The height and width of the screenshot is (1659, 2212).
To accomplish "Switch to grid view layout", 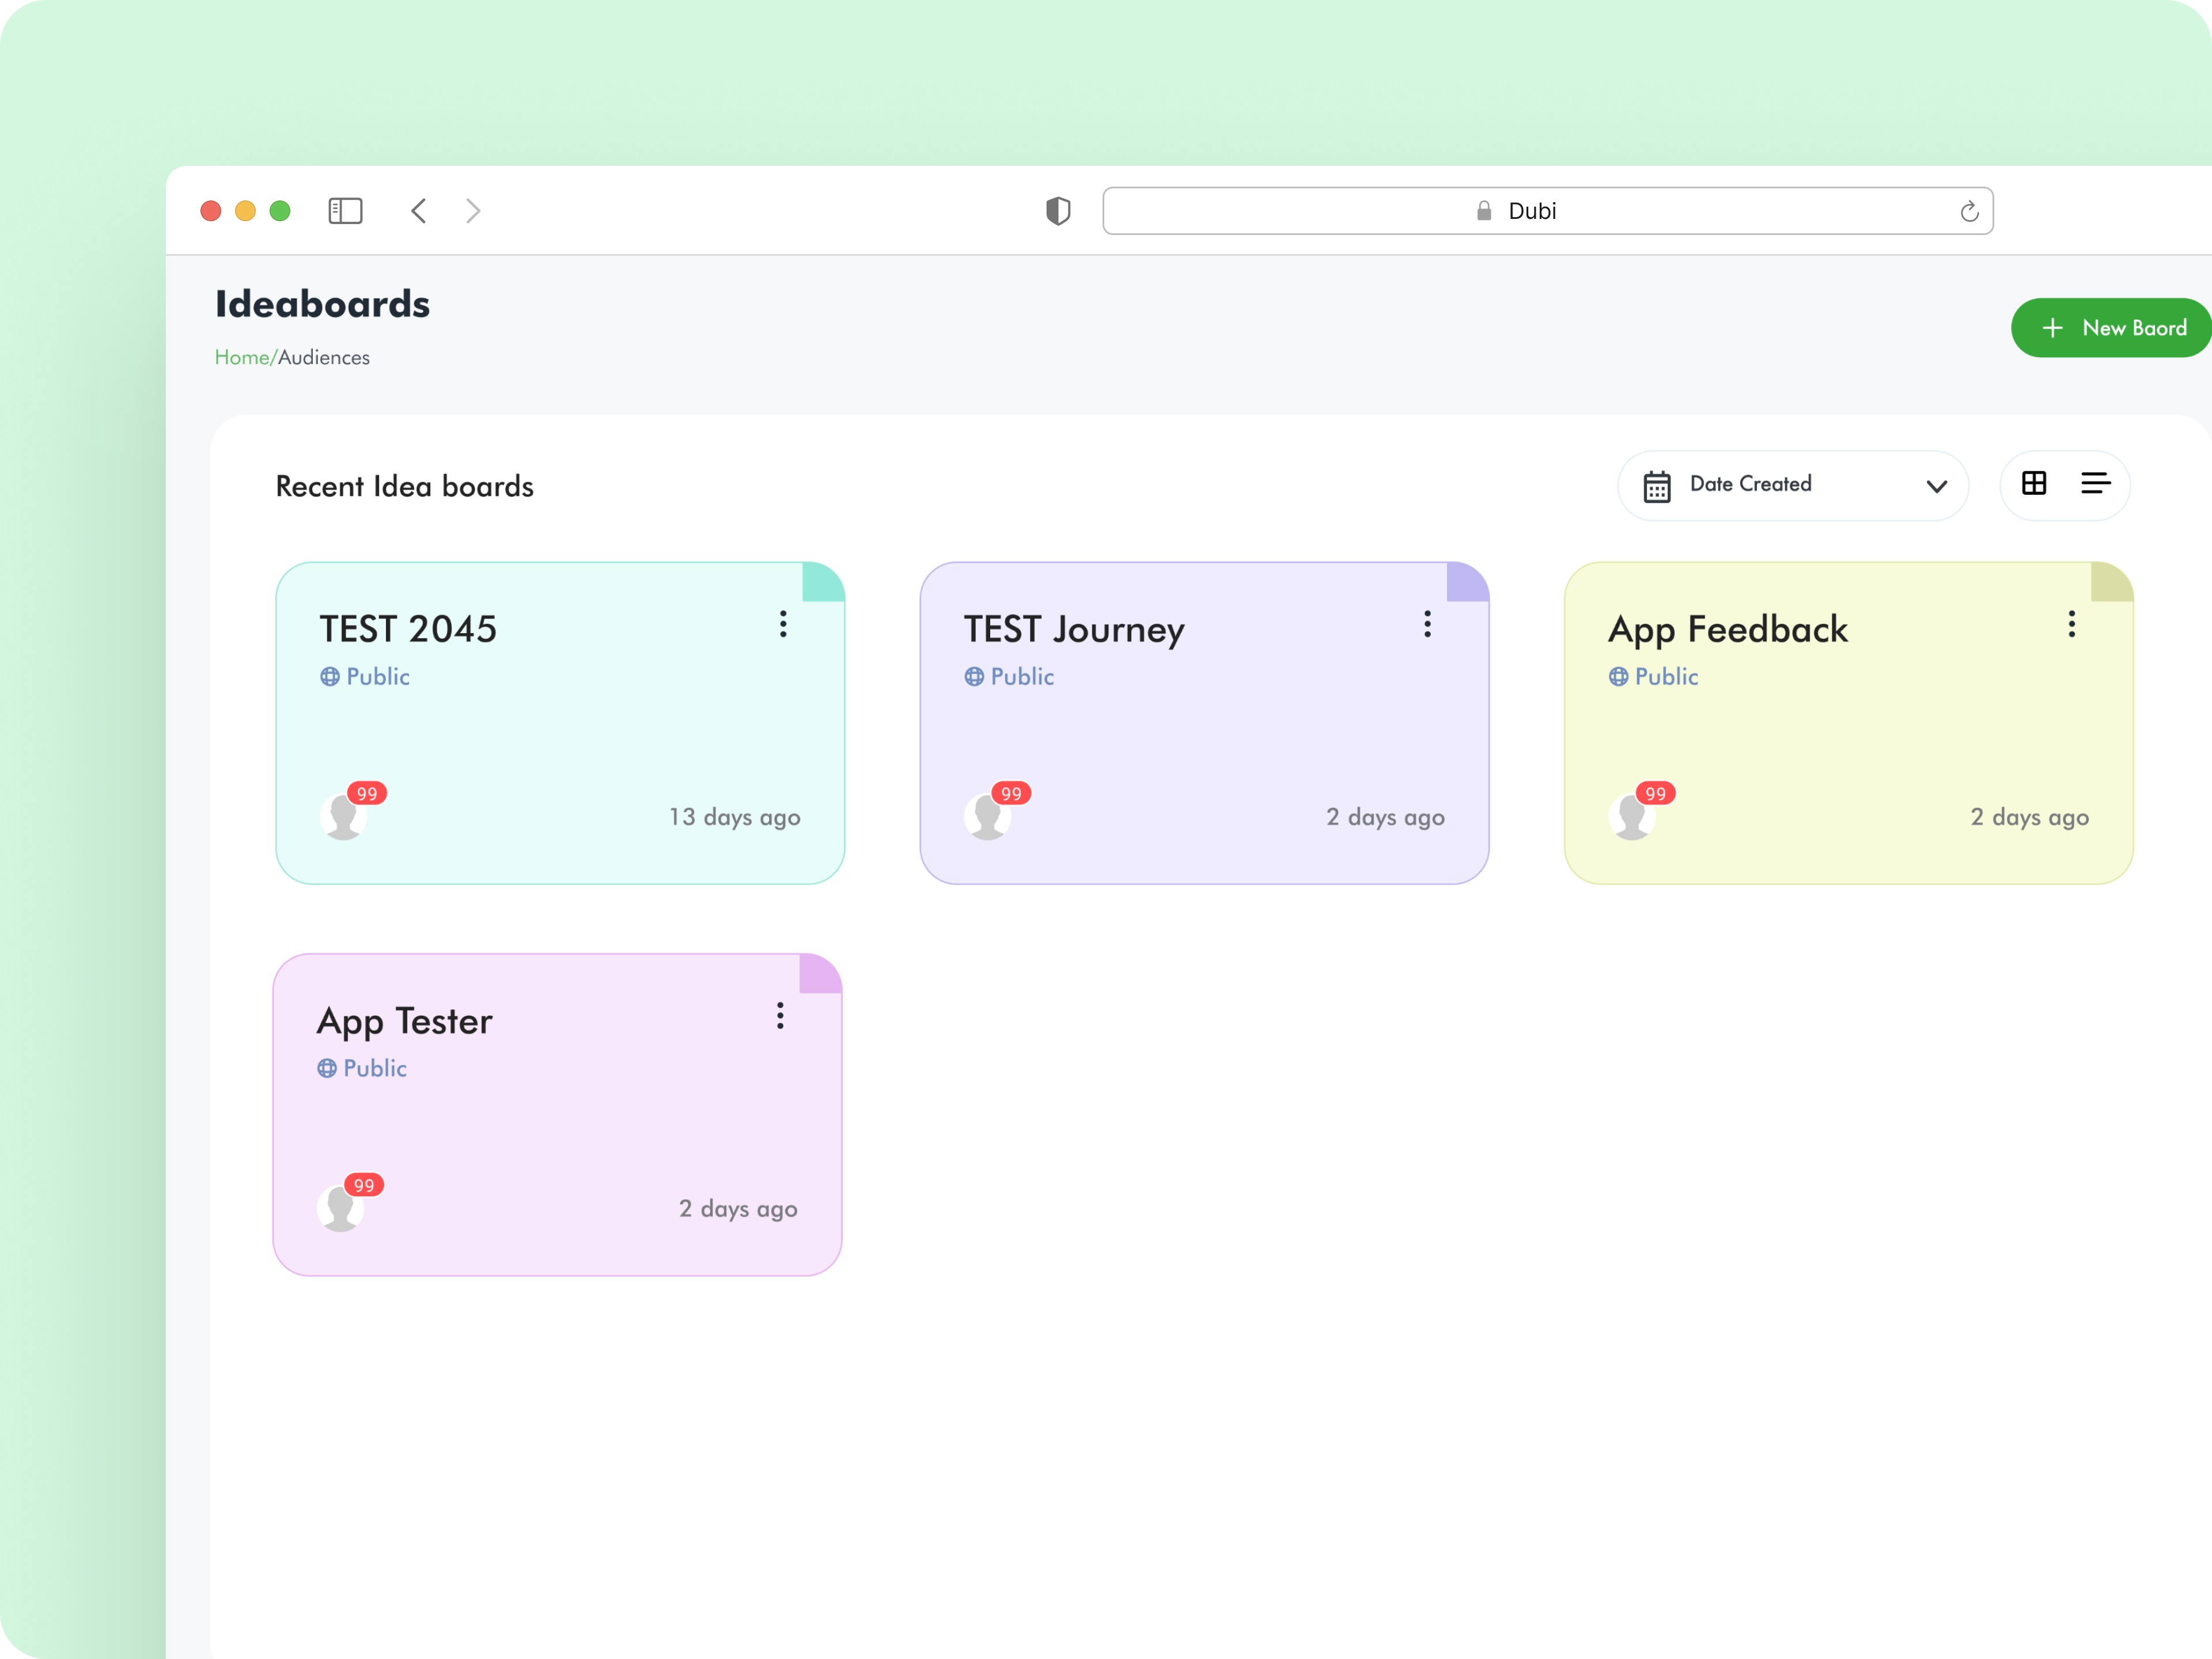I will [2035, 485].
